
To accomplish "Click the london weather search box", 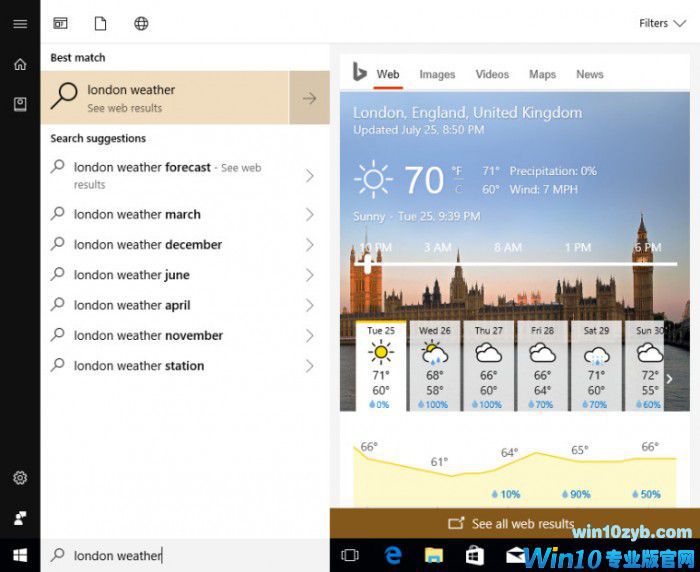I will [x=185, y=555].
